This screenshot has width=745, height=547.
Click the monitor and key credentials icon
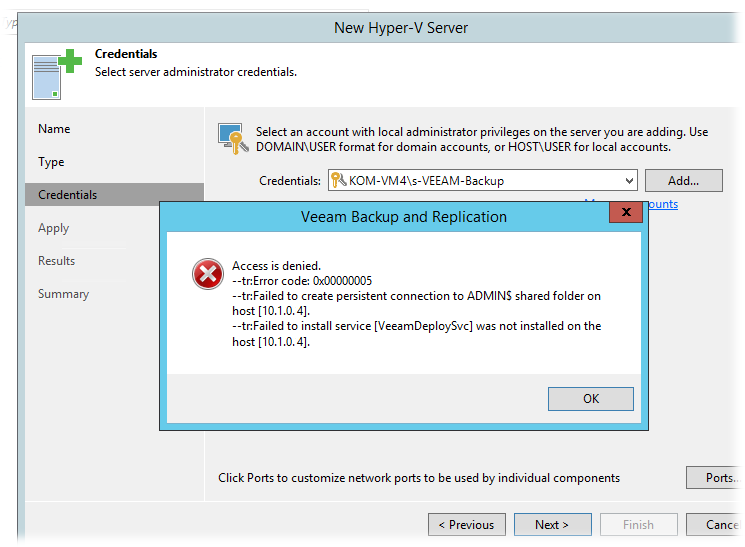click(x=233, y=139)
